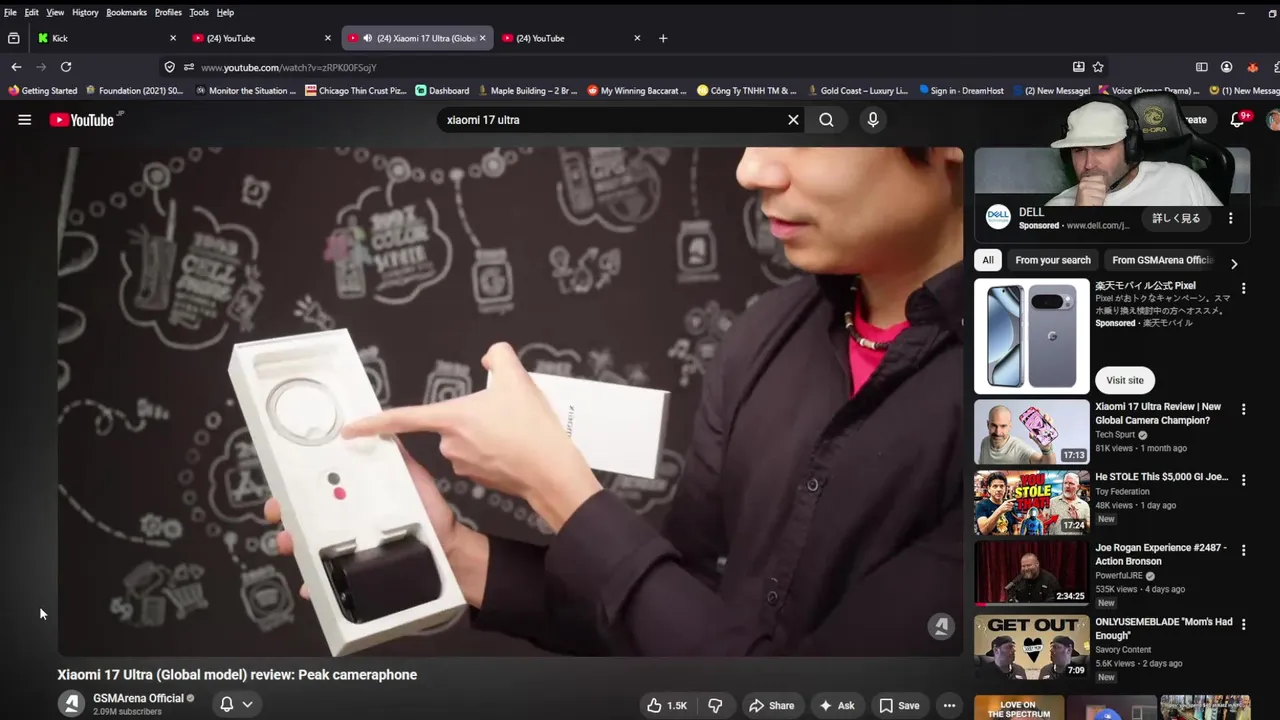Open the Sign in - DreamHost bookmark

pyautogui.click(x=961, y=91)
